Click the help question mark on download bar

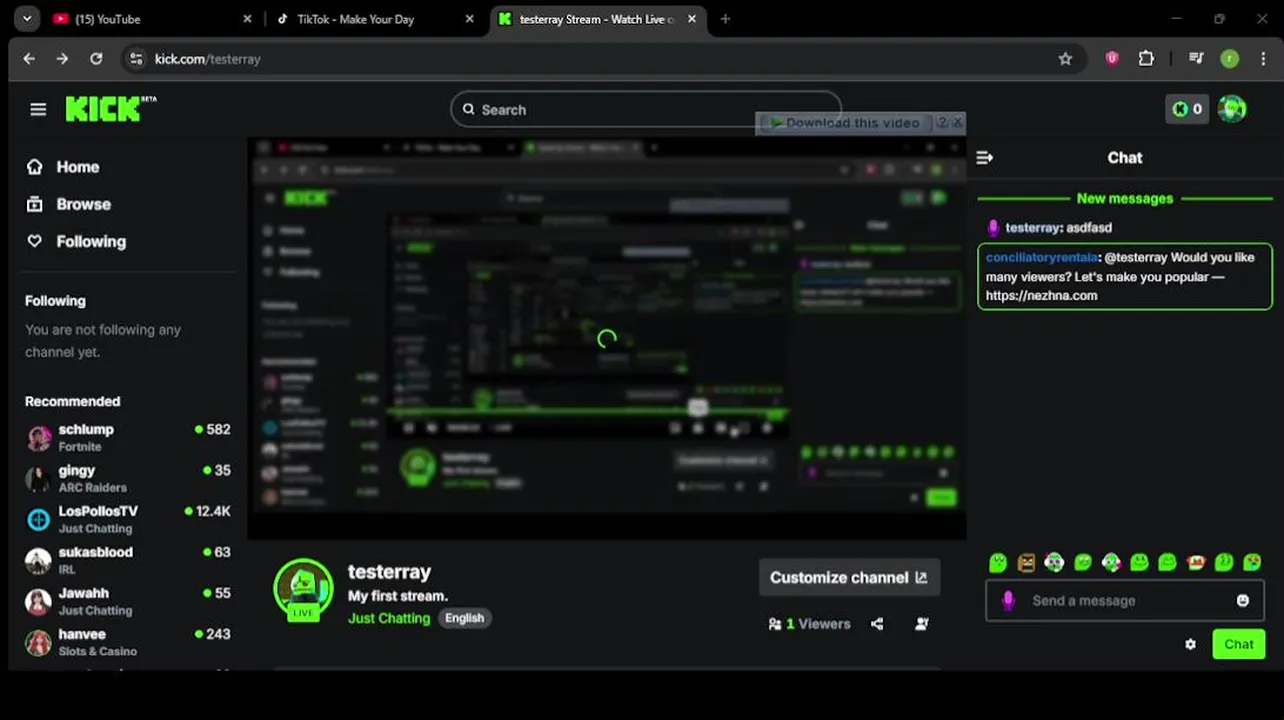pos(942,123)
